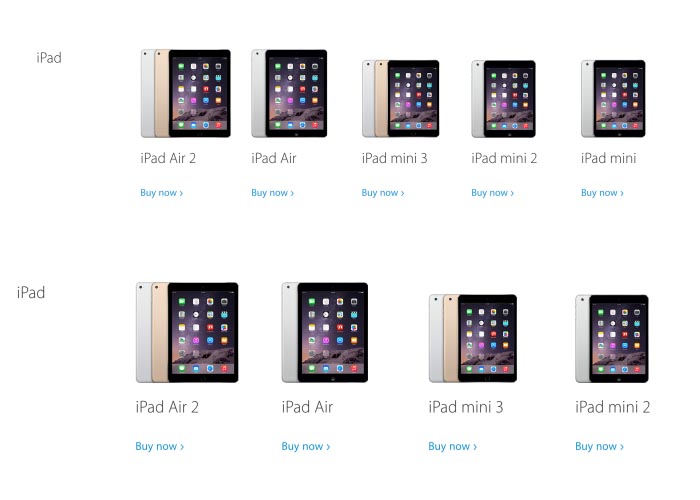Screen dimensions: 700x500
Task: Click Buy now under bottom iPad mini 3
Action: pos(453,446)
